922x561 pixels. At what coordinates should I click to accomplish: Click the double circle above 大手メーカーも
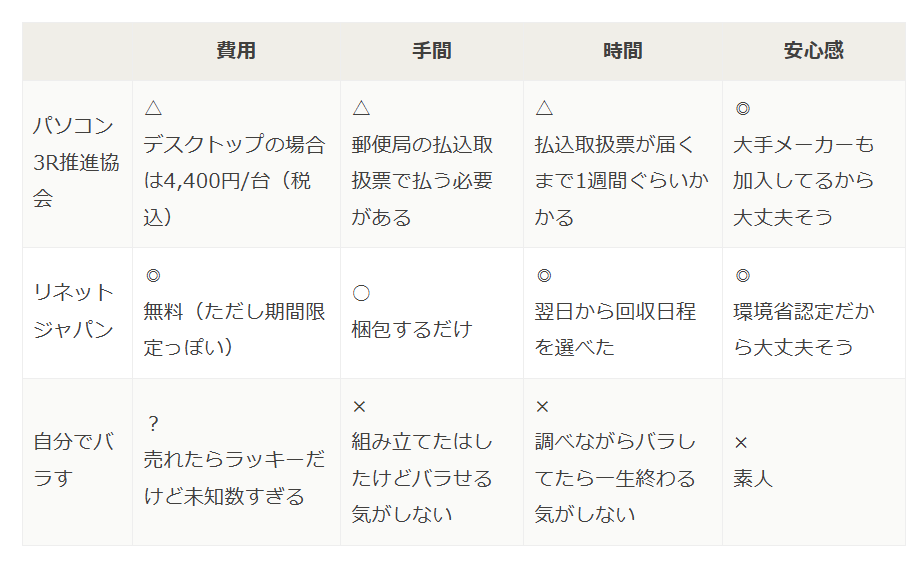[742, 108]
